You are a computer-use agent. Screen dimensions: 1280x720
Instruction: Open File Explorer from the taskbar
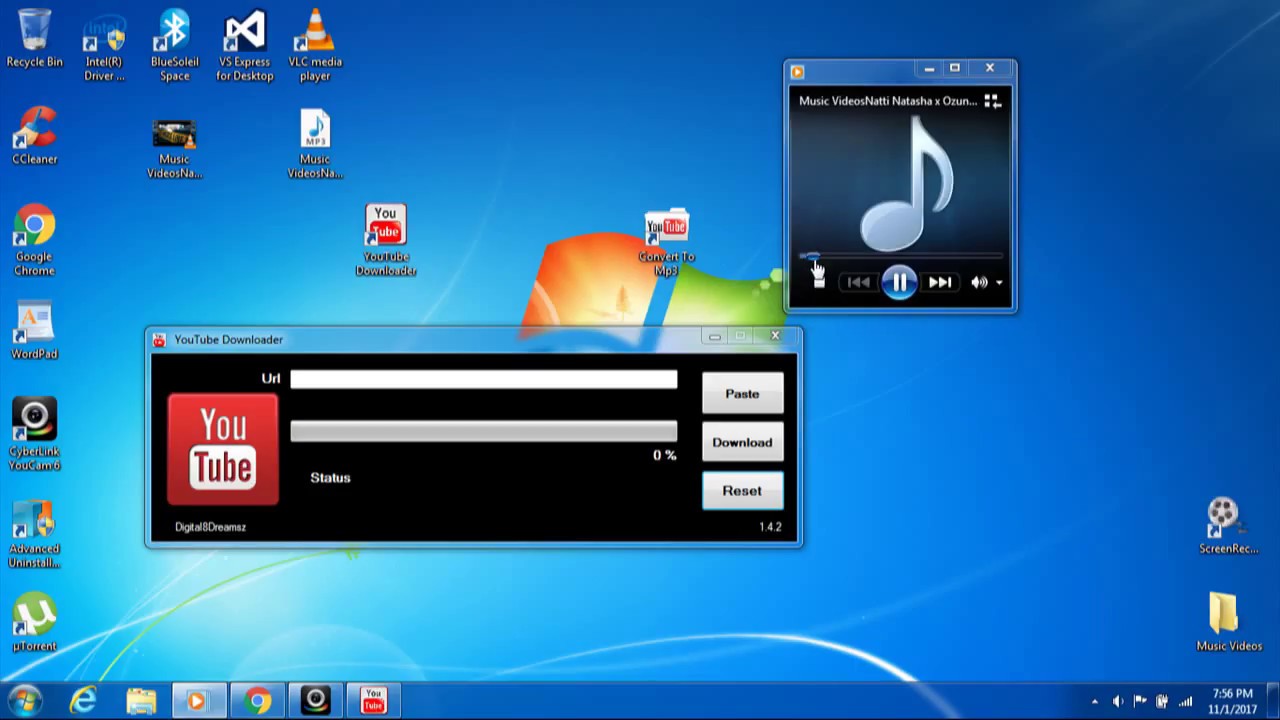(x=141, y=702)
